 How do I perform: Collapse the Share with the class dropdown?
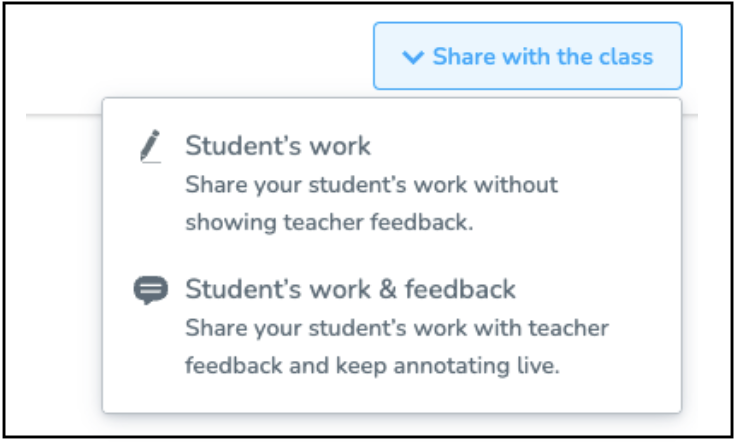[x=528, y=56]
